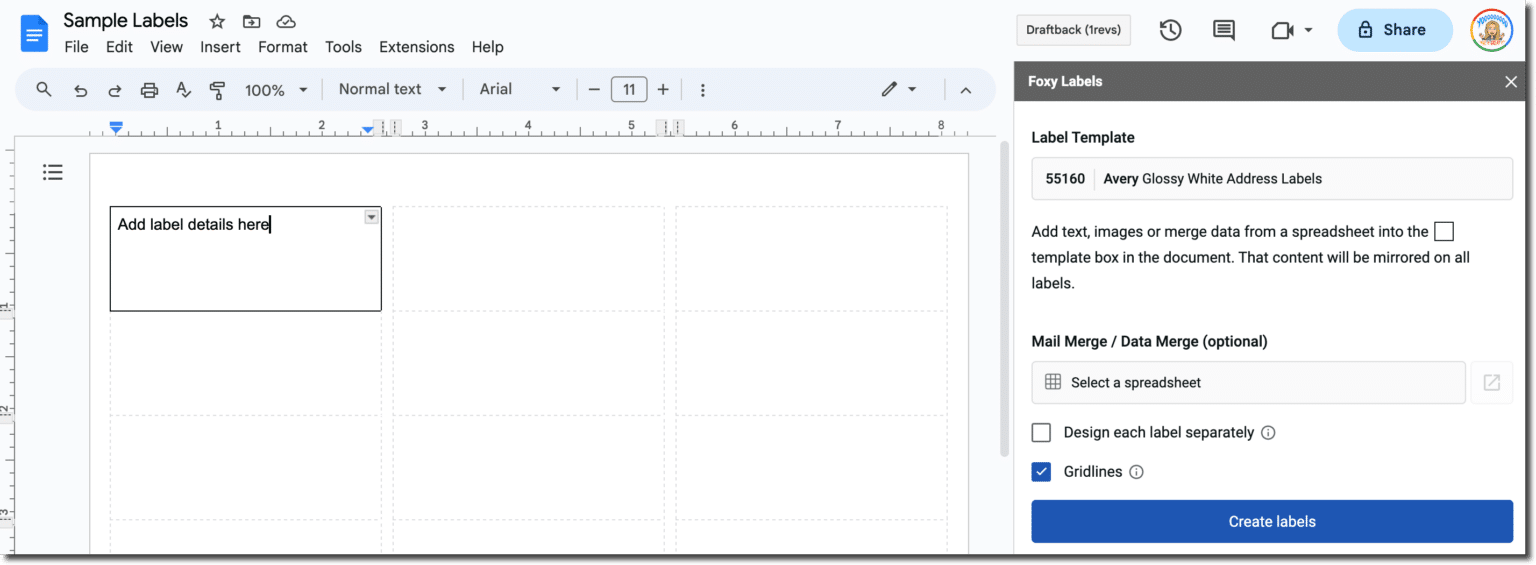
Task: Star the Sample Labels document
Action: 217,21
